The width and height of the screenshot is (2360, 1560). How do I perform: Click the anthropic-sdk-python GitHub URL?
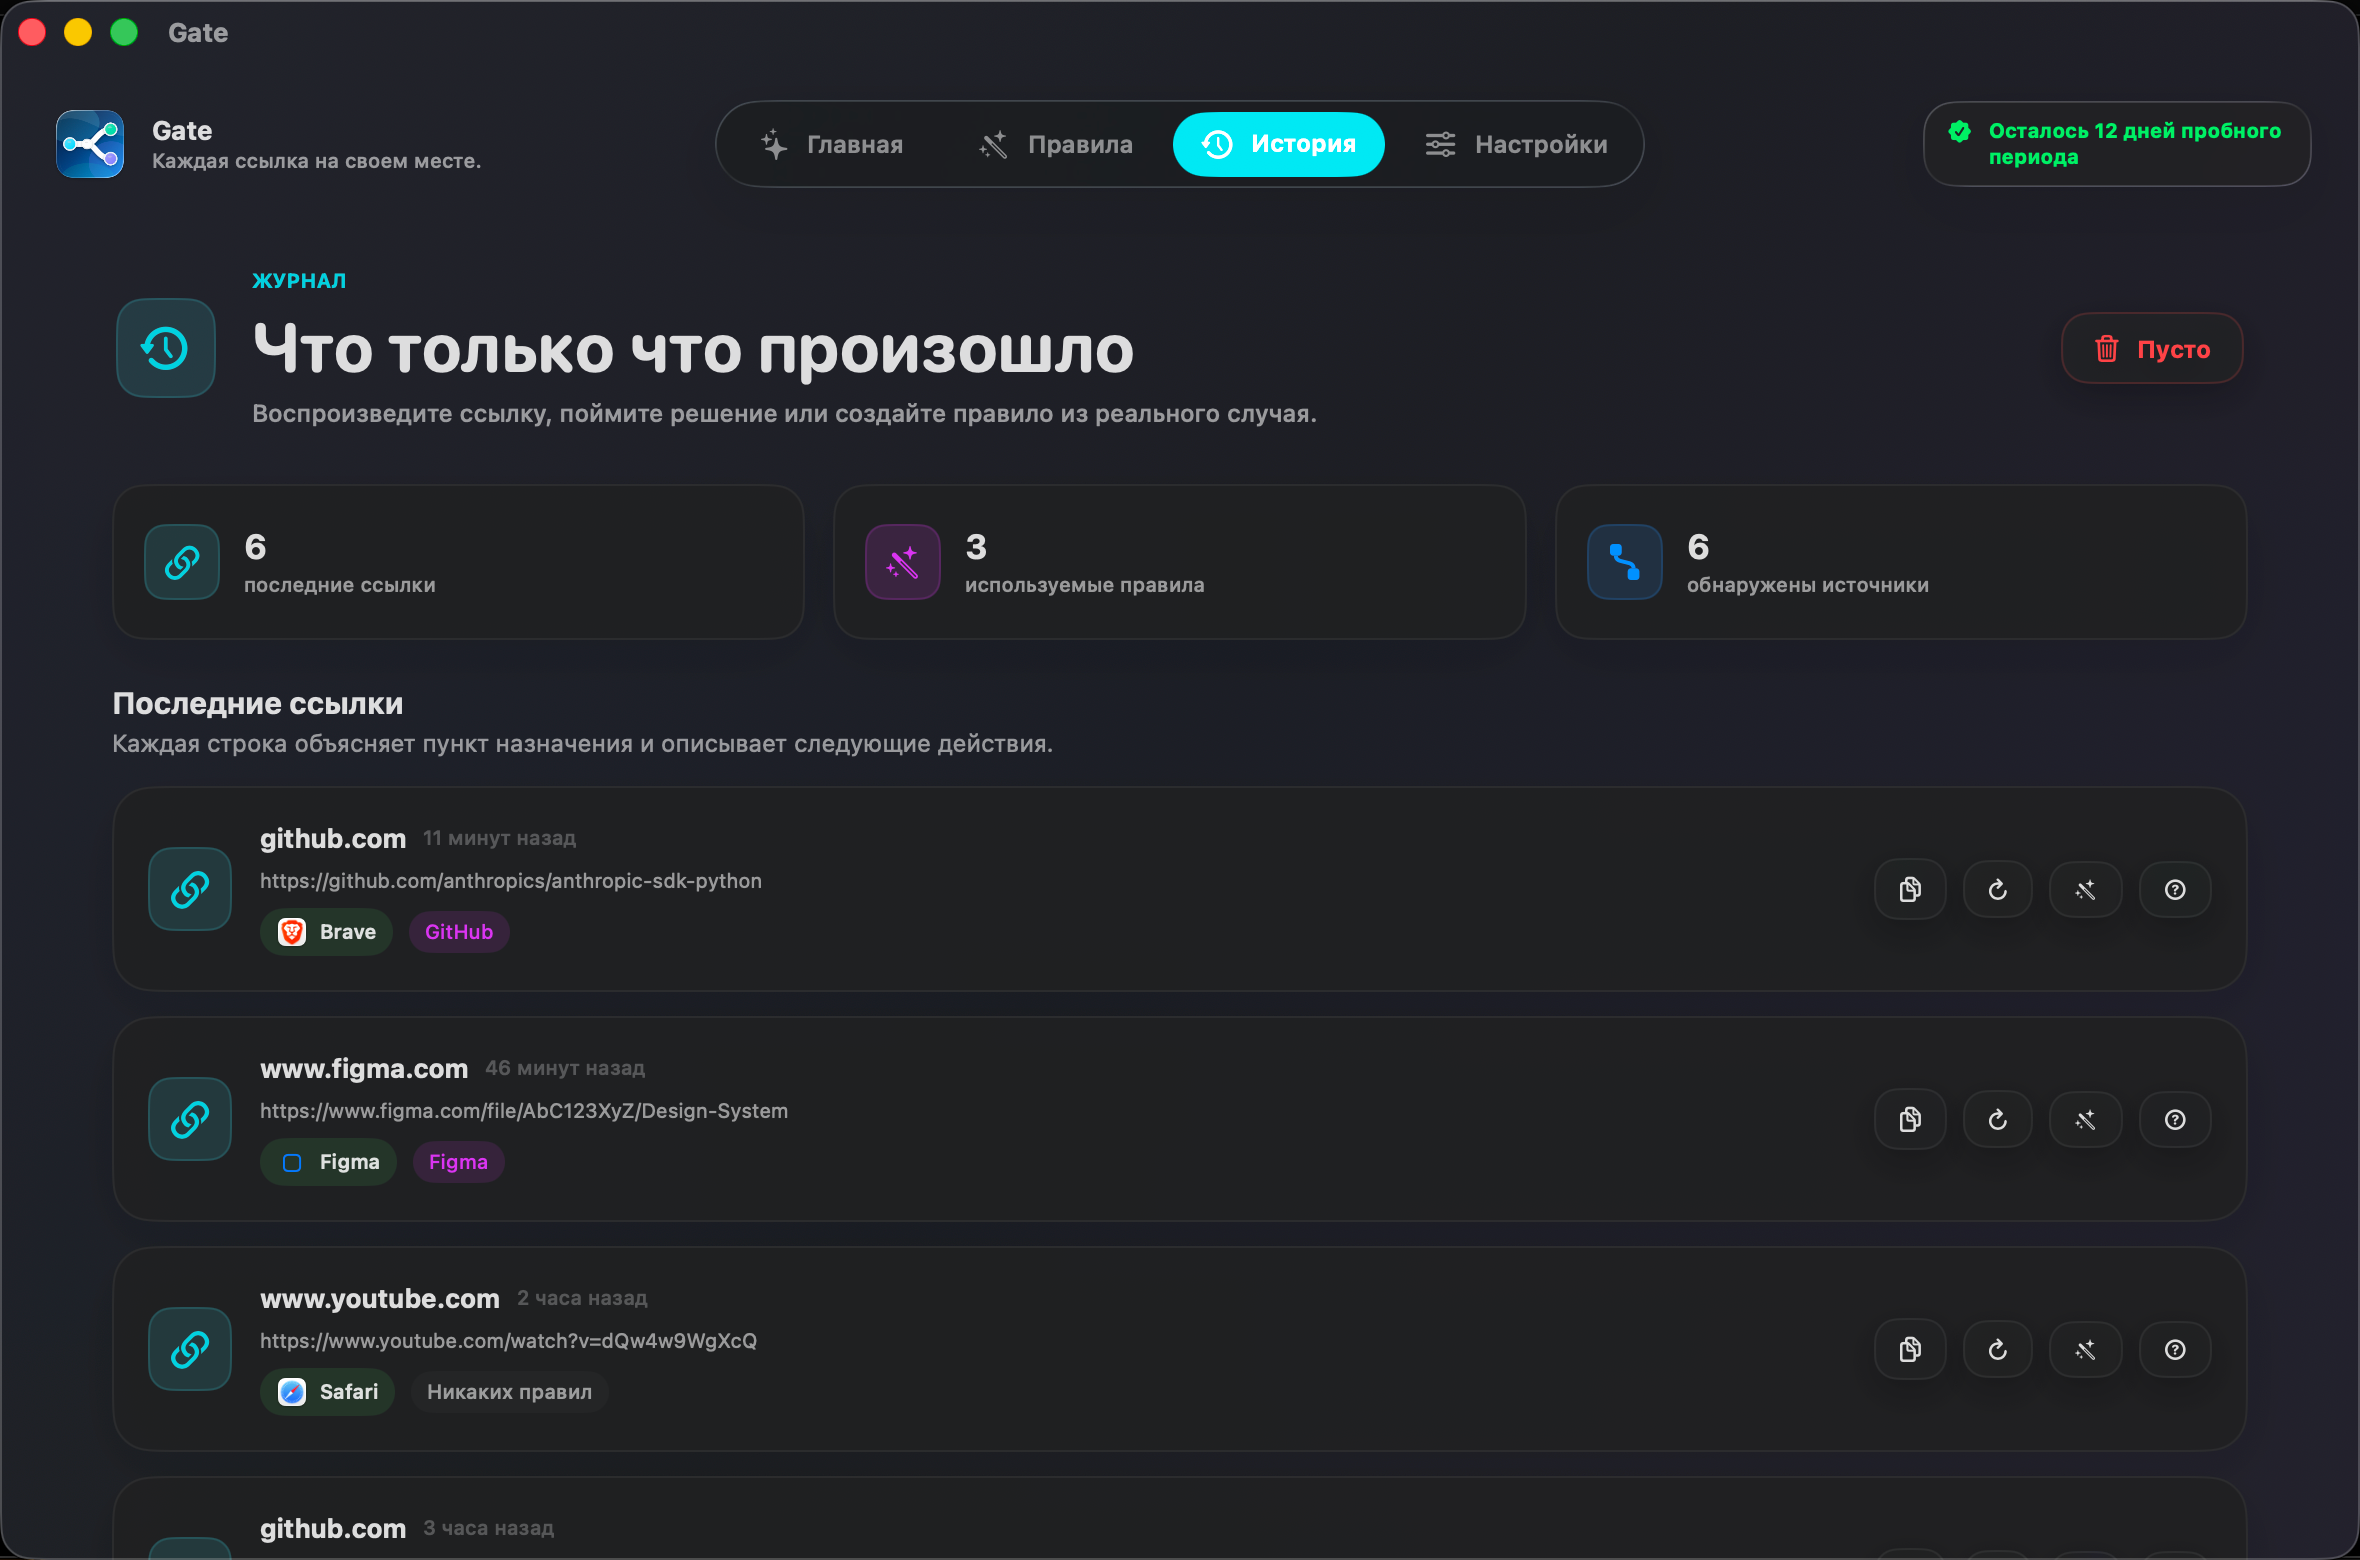click(511, 881)
